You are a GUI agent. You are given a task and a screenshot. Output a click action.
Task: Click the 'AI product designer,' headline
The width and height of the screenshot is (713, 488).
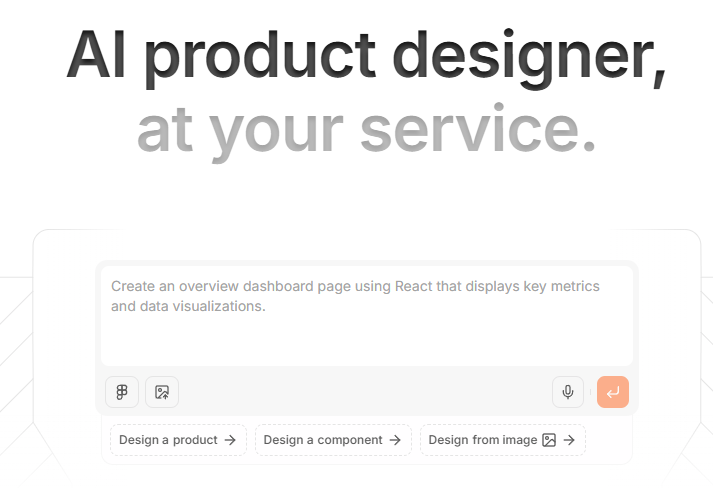click(367, 57)
